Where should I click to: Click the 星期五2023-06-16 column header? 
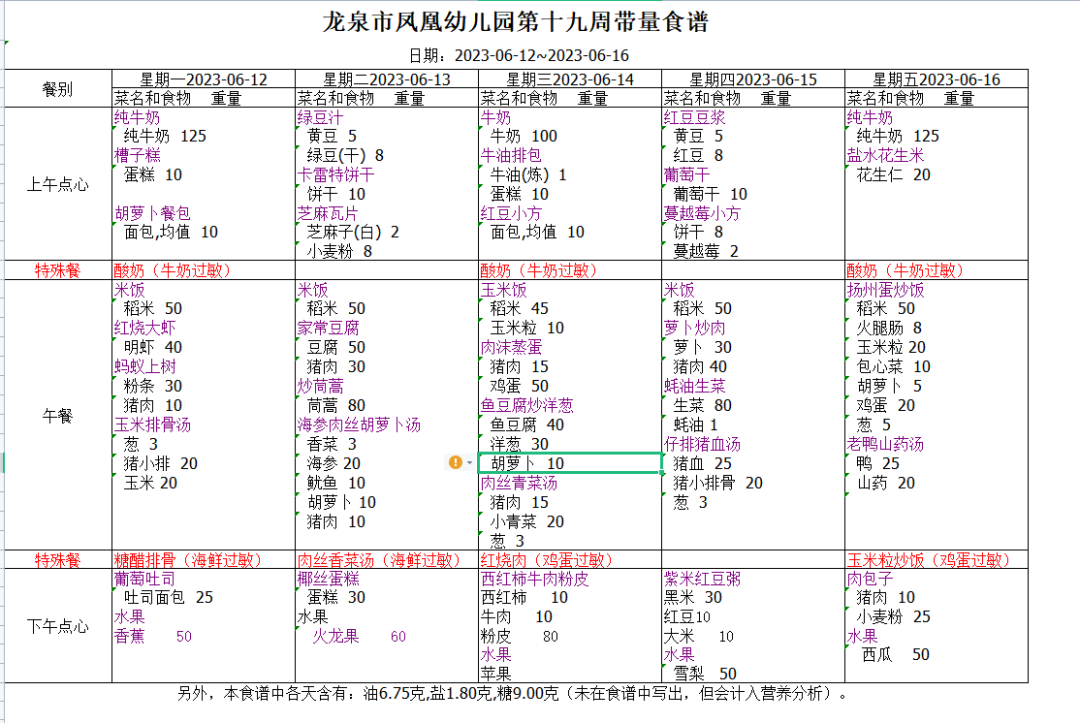pos(937,79)
